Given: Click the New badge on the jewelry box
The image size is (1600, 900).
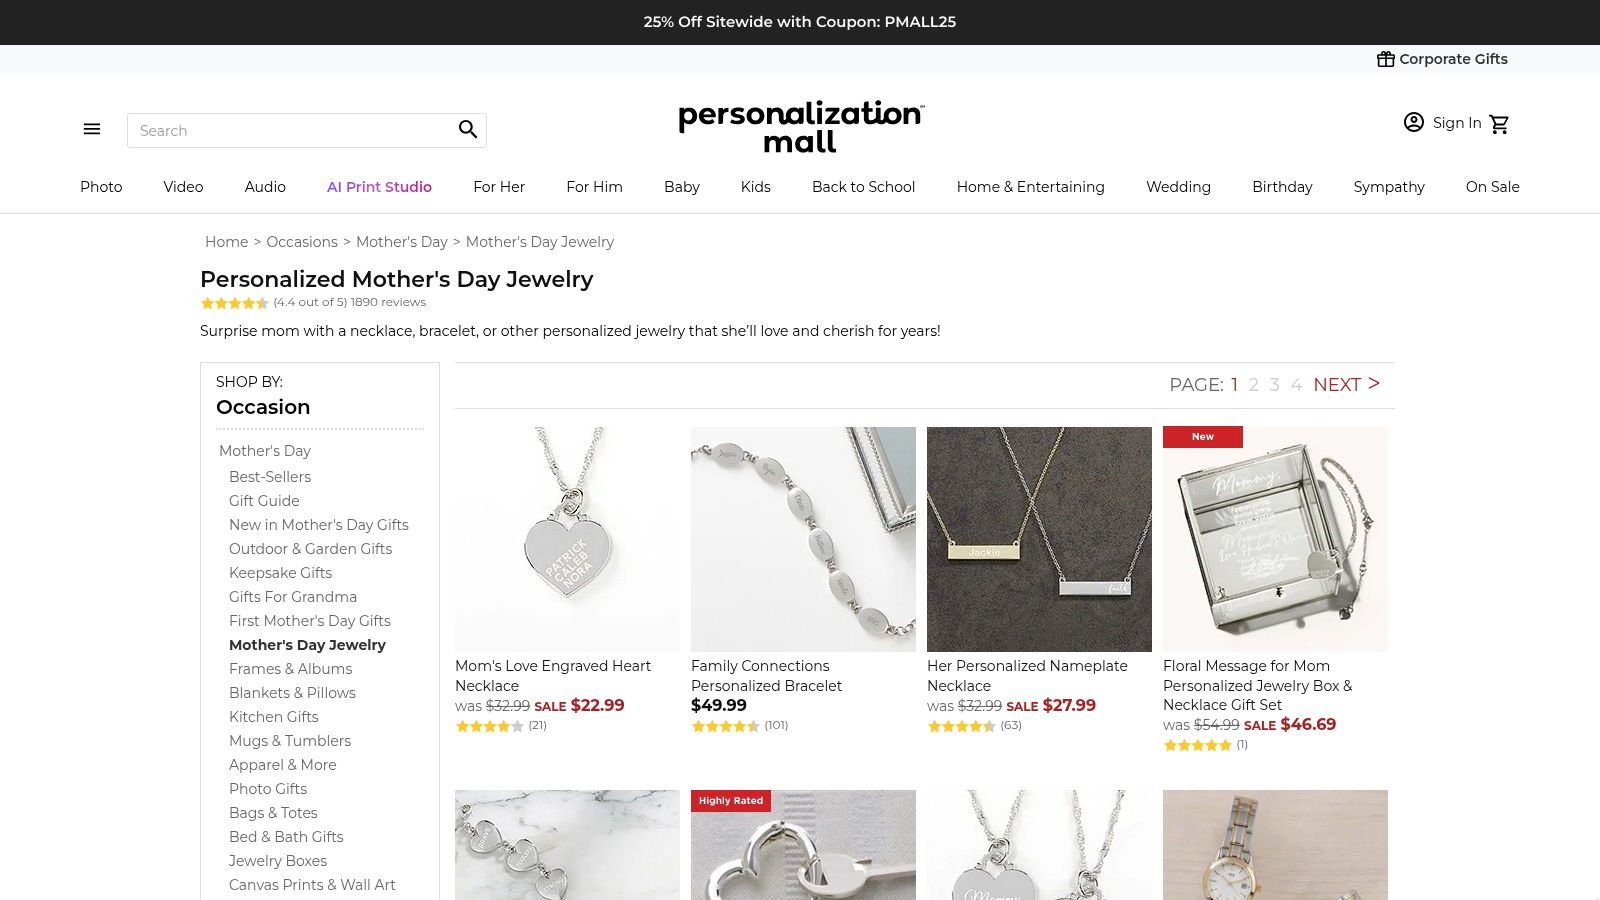Looking at the screenshot, I should point(1202,436).
